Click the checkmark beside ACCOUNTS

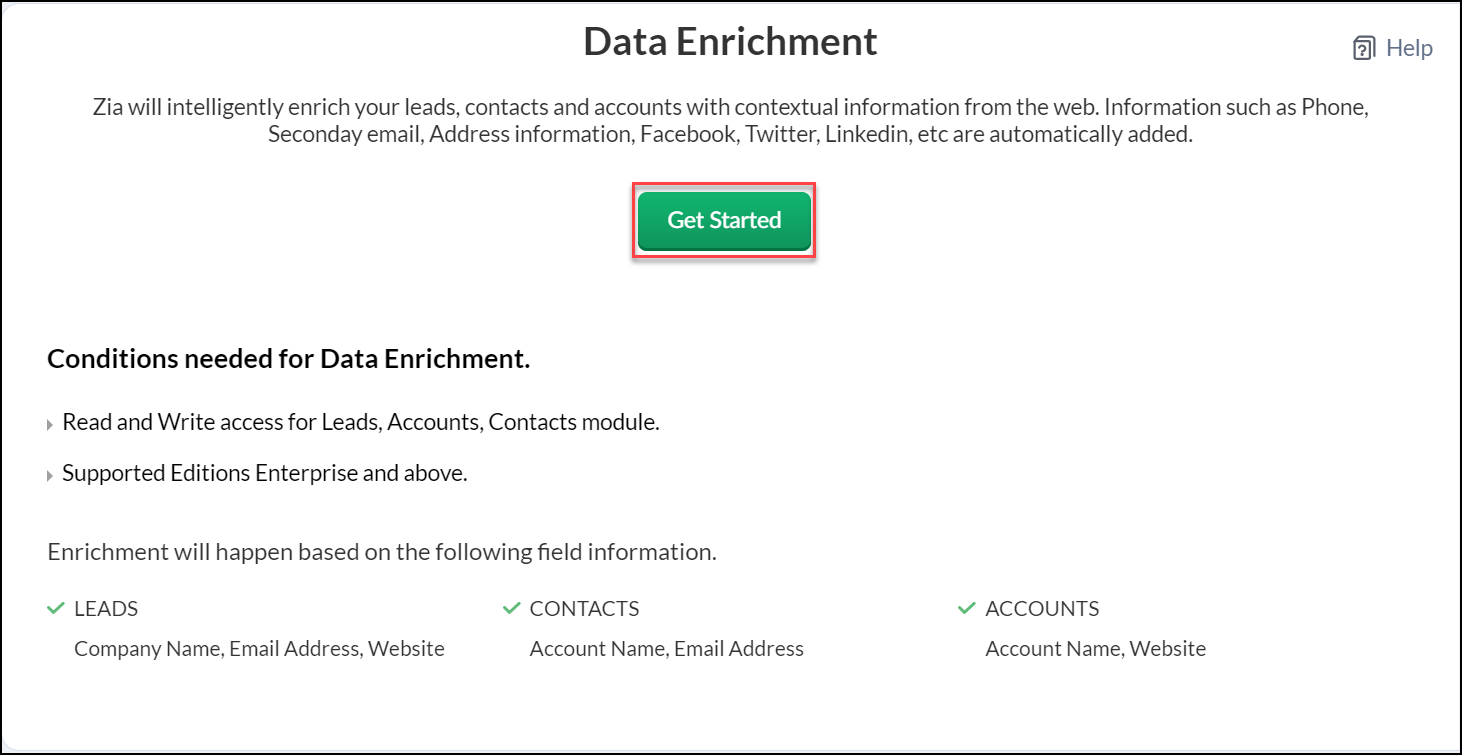click(967, 608)
